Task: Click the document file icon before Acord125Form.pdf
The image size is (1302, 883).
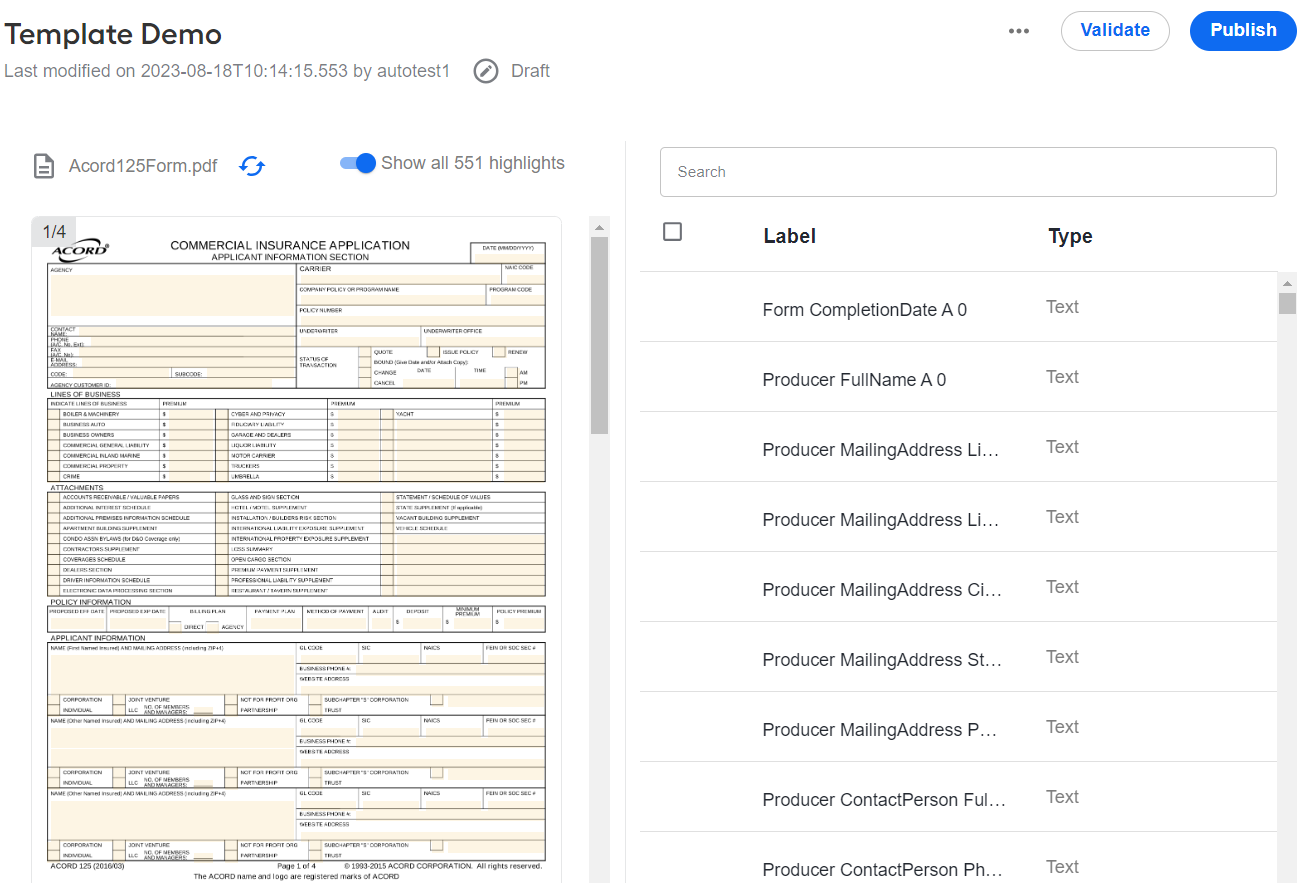Action: click(x=44, y=166)
